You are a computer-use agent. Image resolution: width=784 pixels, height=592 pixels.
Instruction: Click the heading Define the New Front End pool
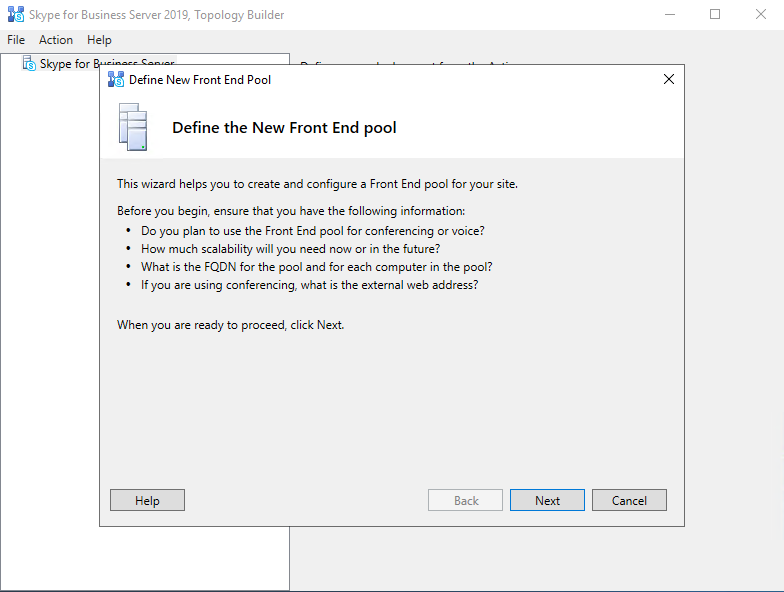tap(284, 128)
